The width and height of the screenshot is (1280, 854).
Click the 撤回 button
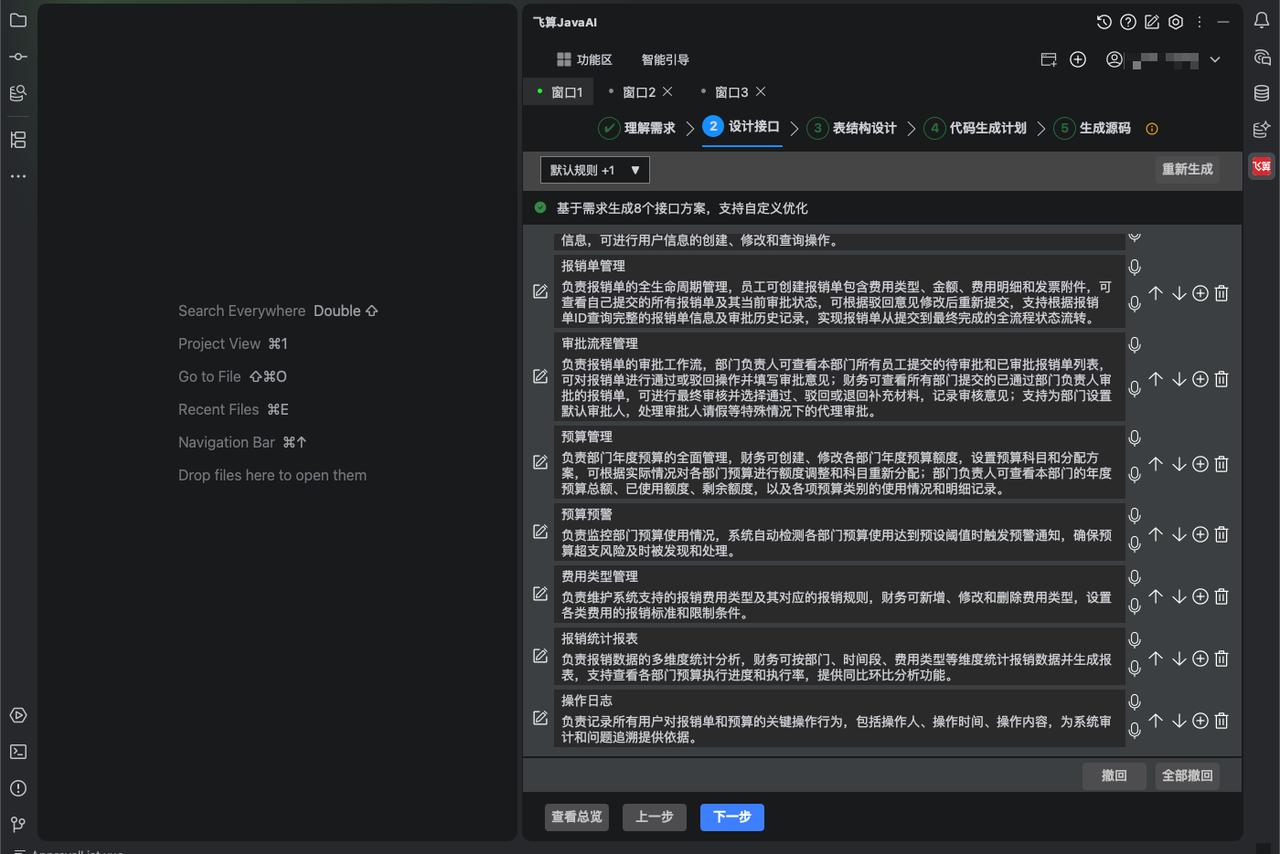1114,776
